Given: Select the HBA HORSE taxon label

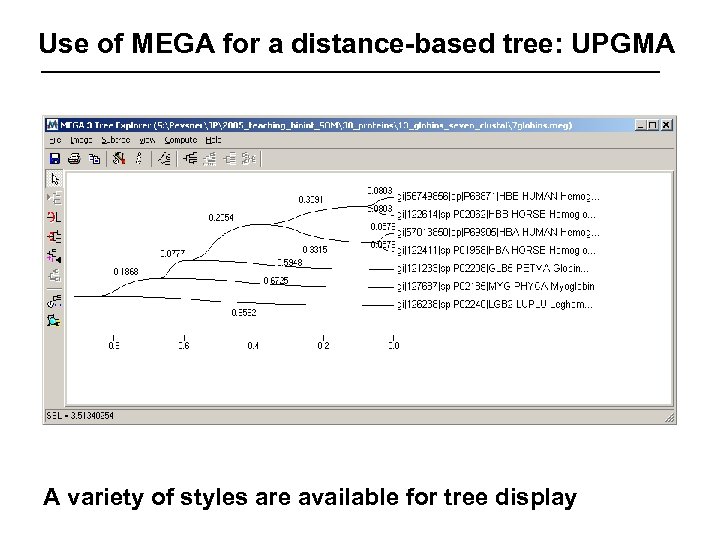Looking at the screenshot, I should pos(496,250).
